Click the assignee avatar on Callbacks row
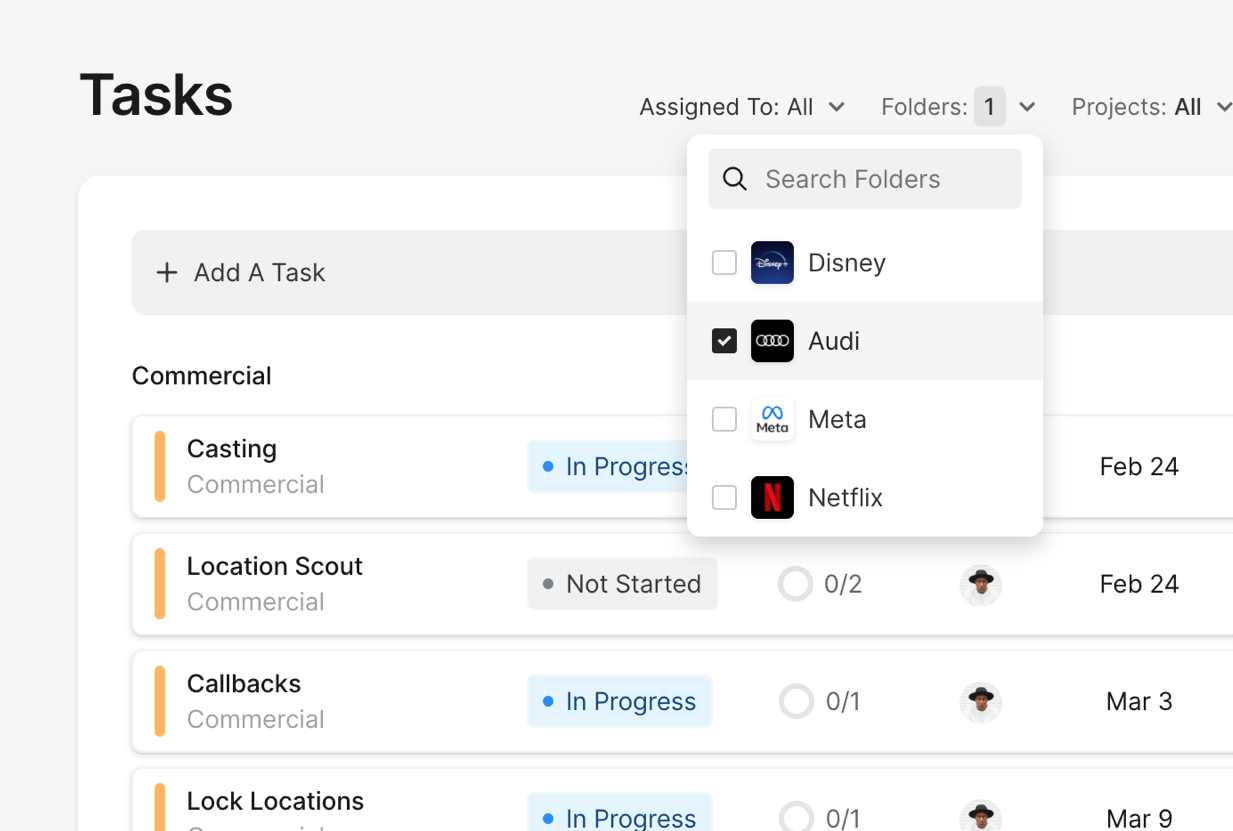Image resolution: width=1233 pixels, height=831 pixels. 980,702
